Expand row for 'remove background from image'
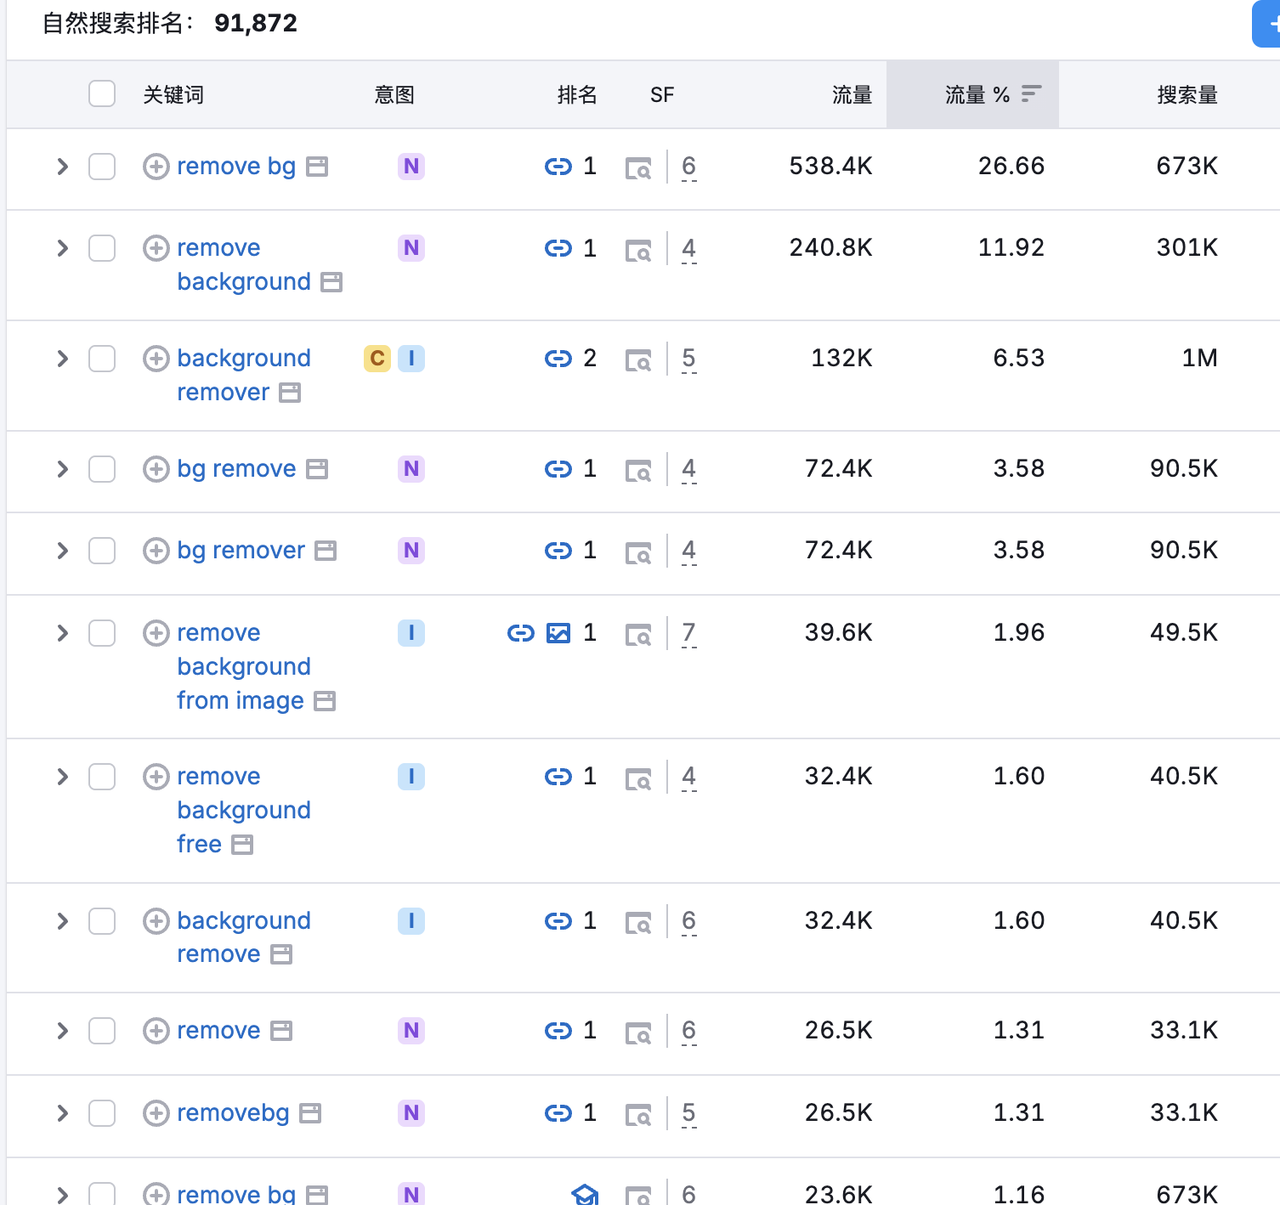The width and height of the screenshot is (1280, 1205). tap(62, 633)
